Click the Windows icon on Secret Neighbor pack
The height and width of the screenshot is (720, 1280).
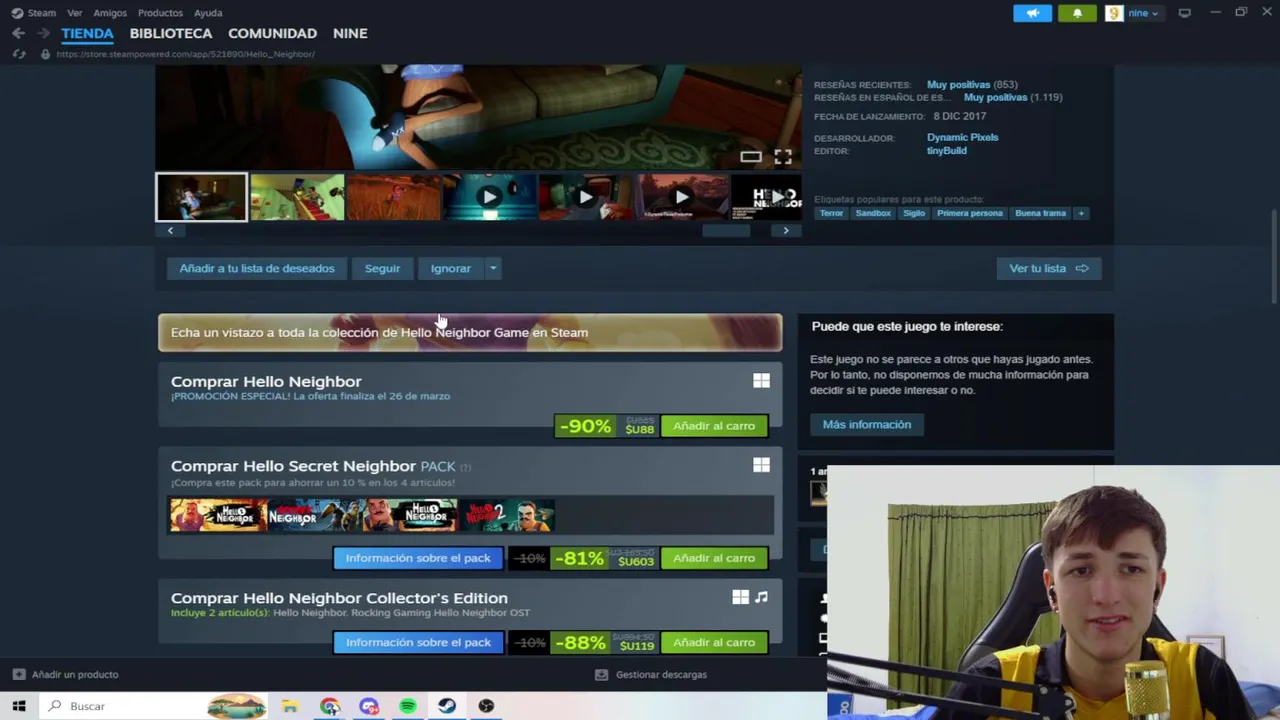[x=761, y=465]
